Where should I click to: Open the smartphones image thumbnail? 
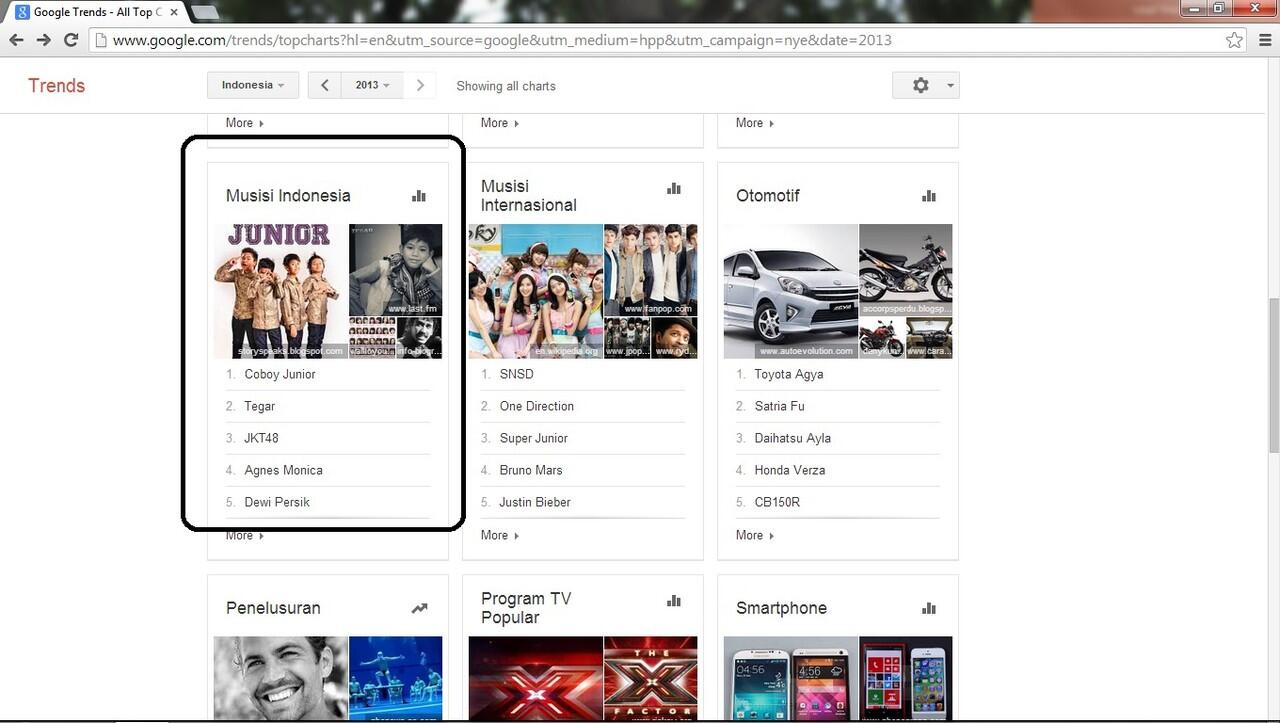point(790,678)
